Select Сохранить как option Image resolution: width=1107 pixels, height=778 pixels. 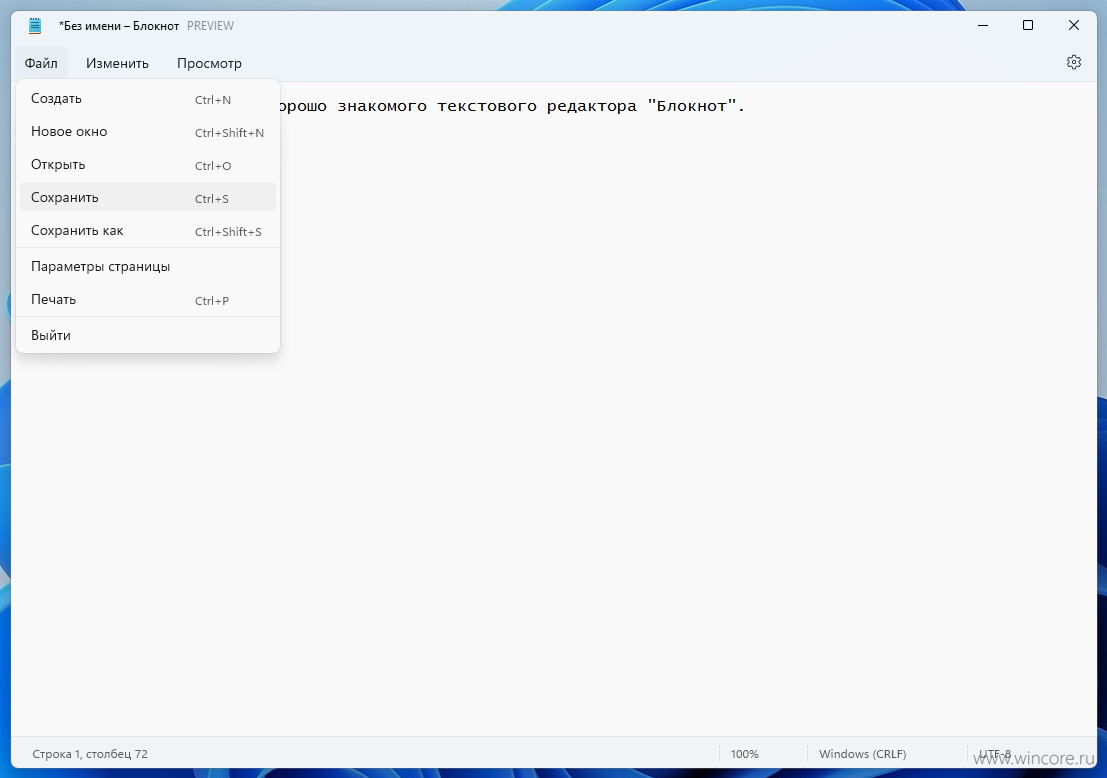148,231
